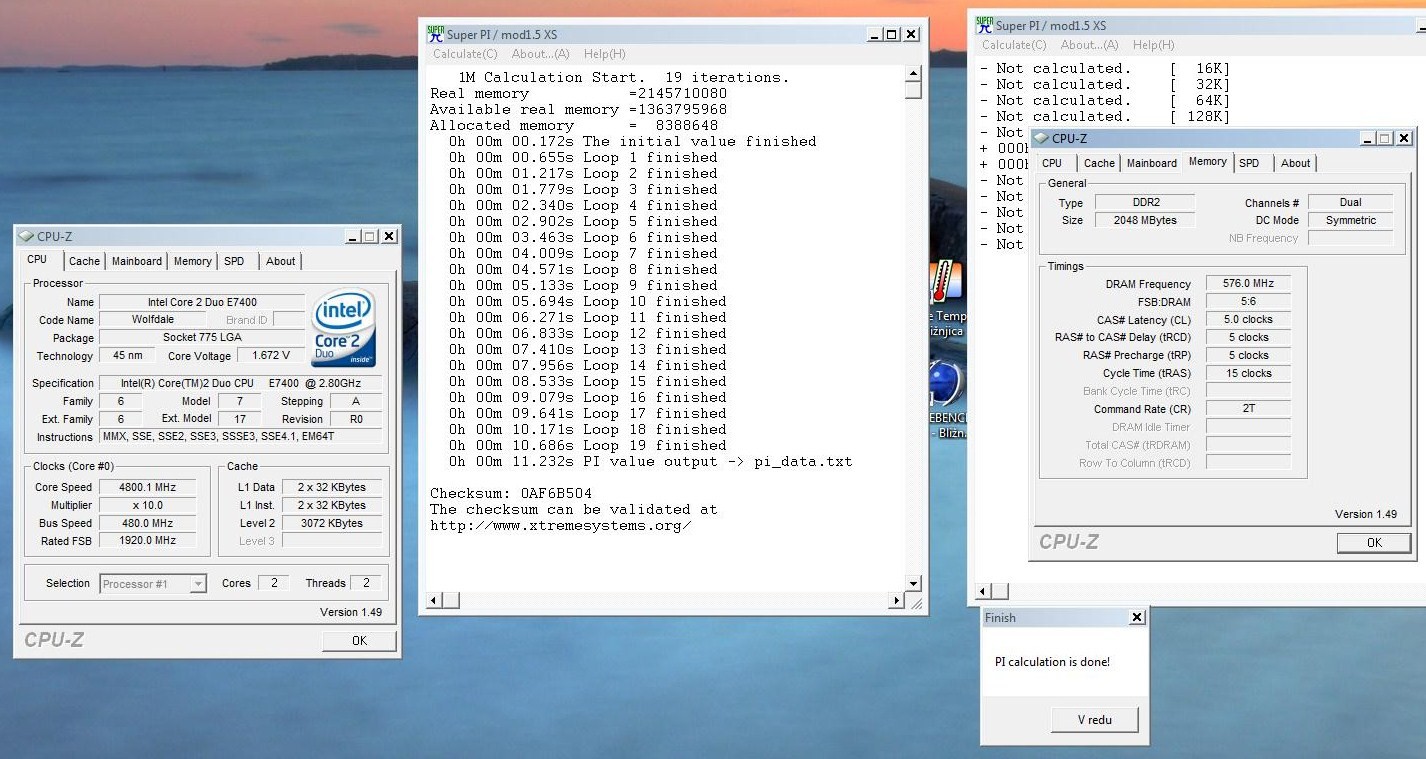
Task: Switch to About tab in left CPU-Z
Action: (x=280, y=261)
